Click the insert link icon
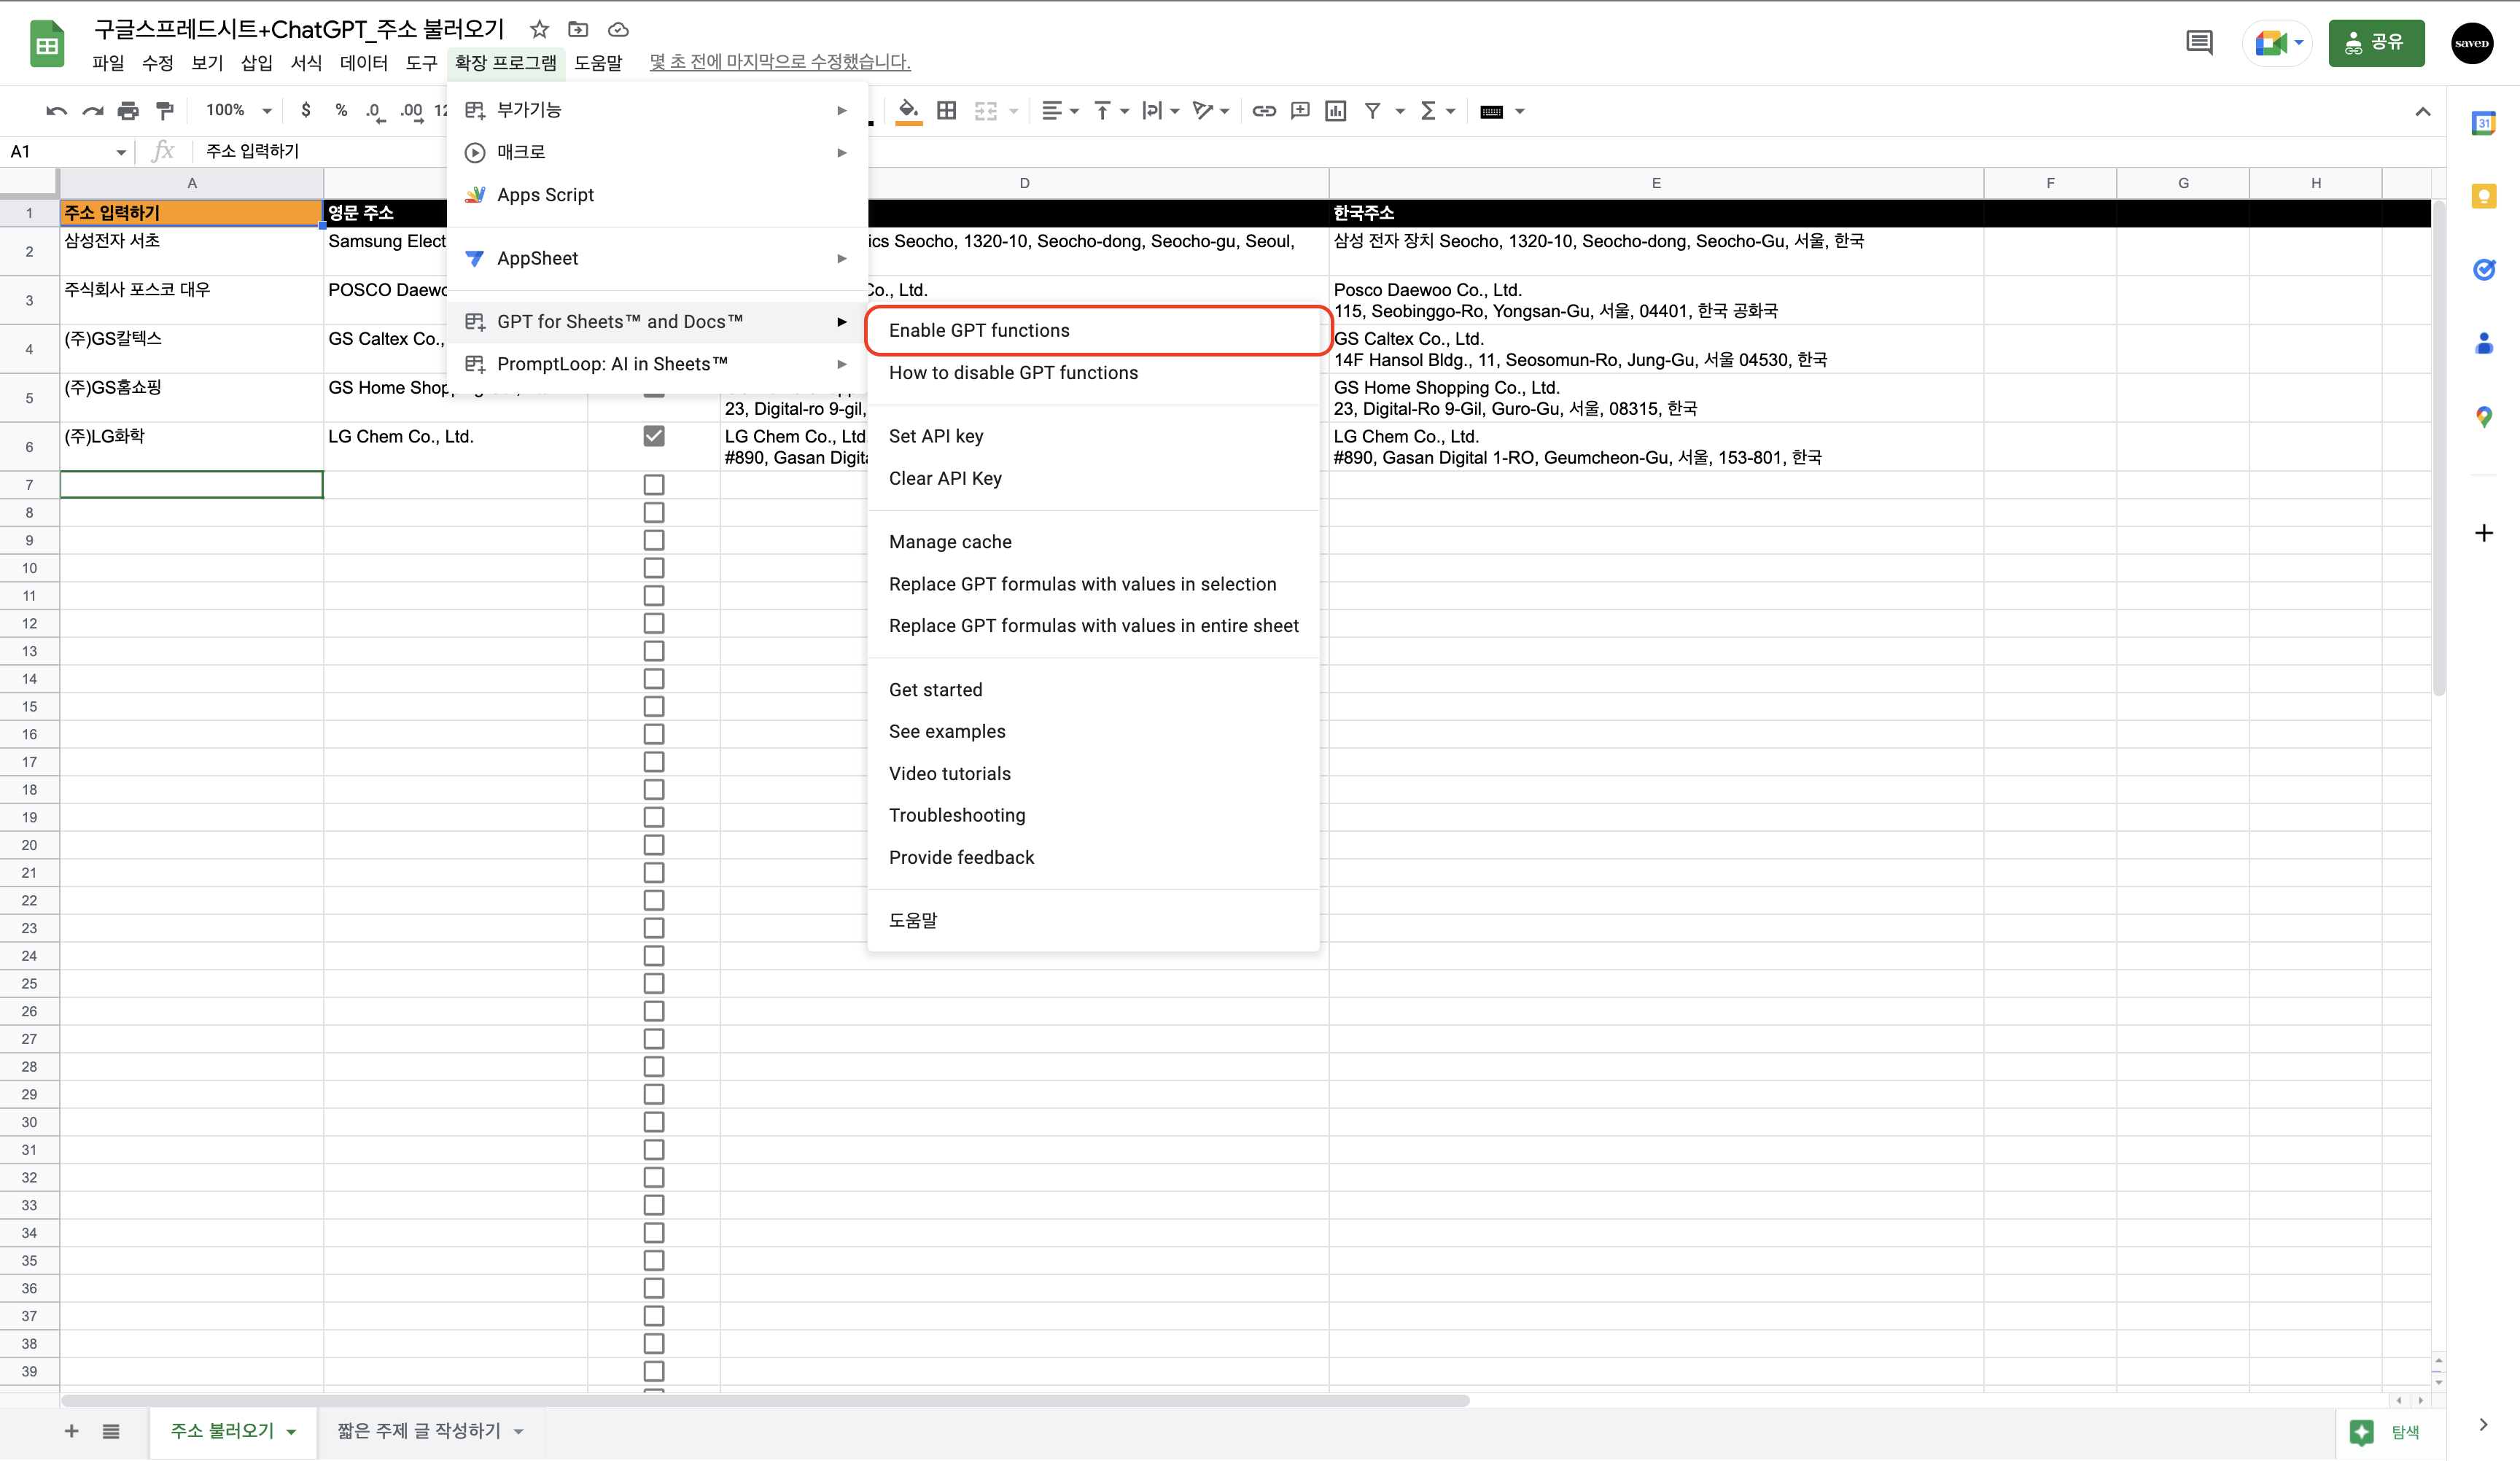The width and height of the screenshot is (2520, 1461). [1264, 111]
